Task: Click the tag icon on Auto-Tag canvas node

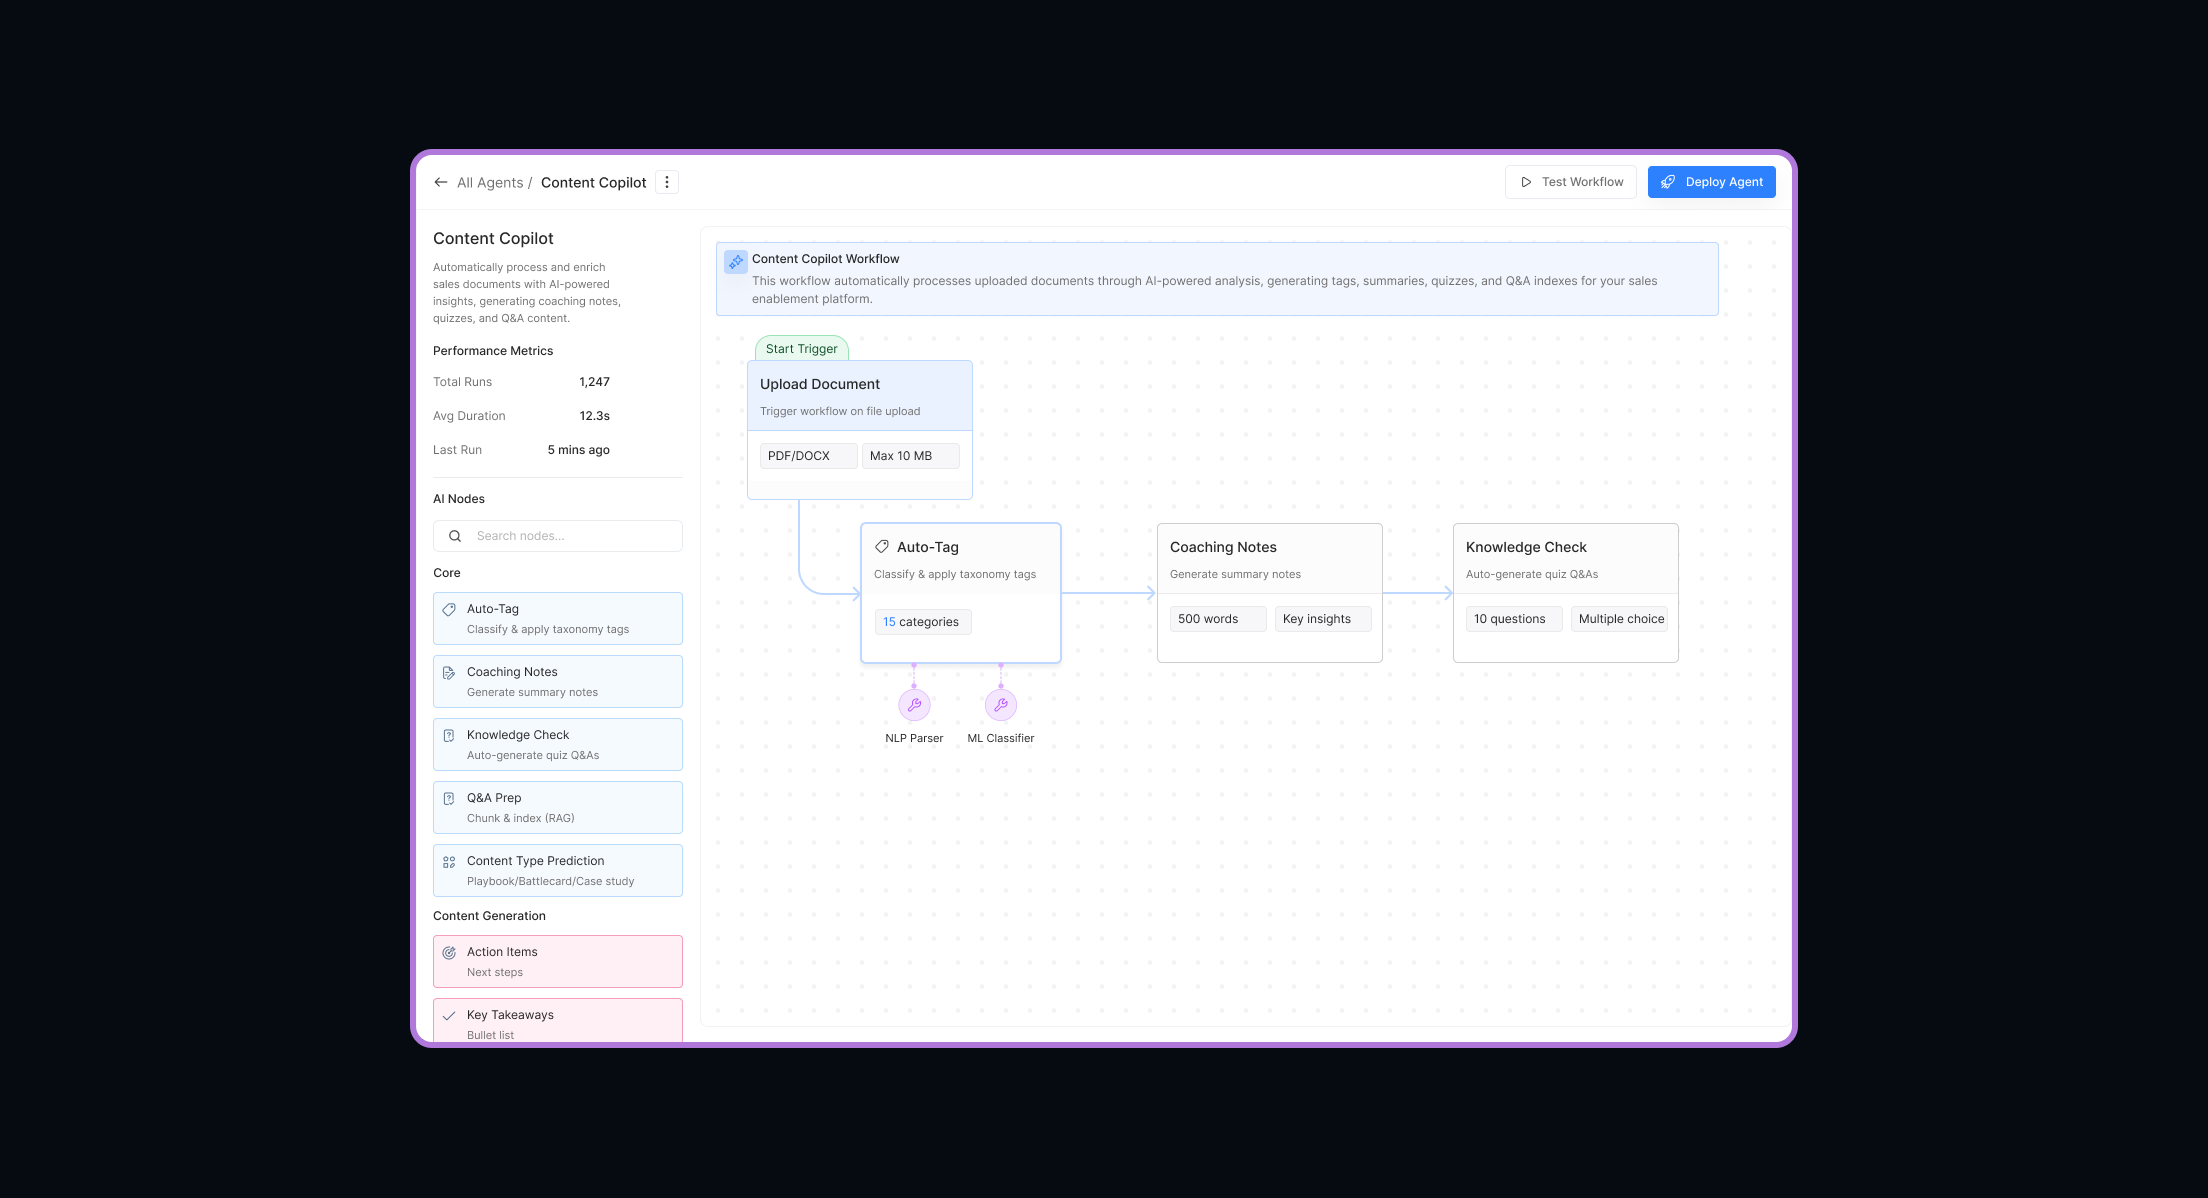Action: 882,547
